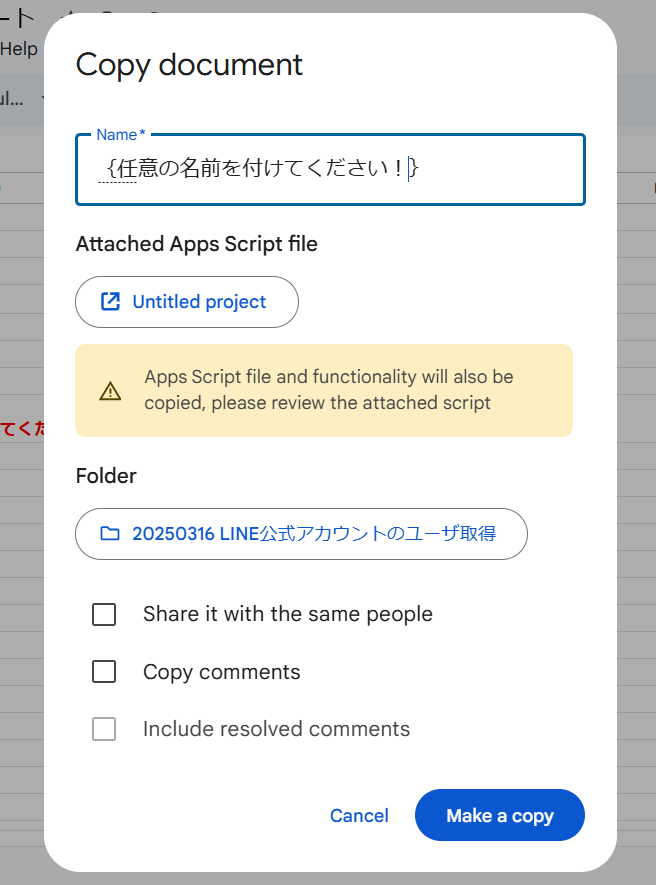Click the red Japanese text behind the dialog
This screenshot has width=656, height=885.
[22, 429]
